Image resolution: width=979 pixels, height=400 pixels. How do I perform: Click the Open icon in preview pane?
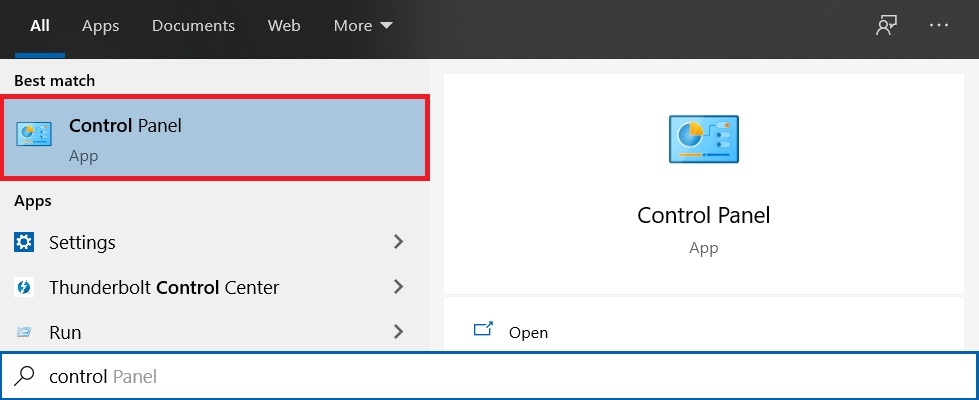[484, 331]
